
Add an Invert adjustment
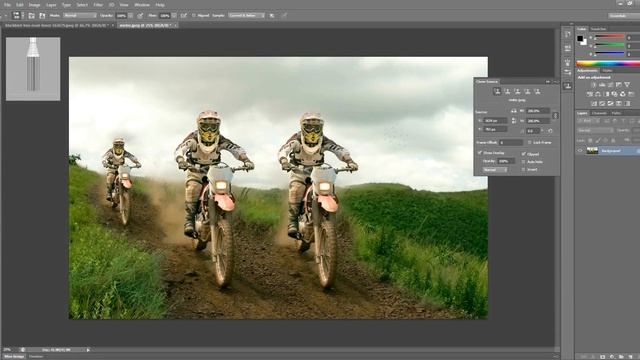593,104
